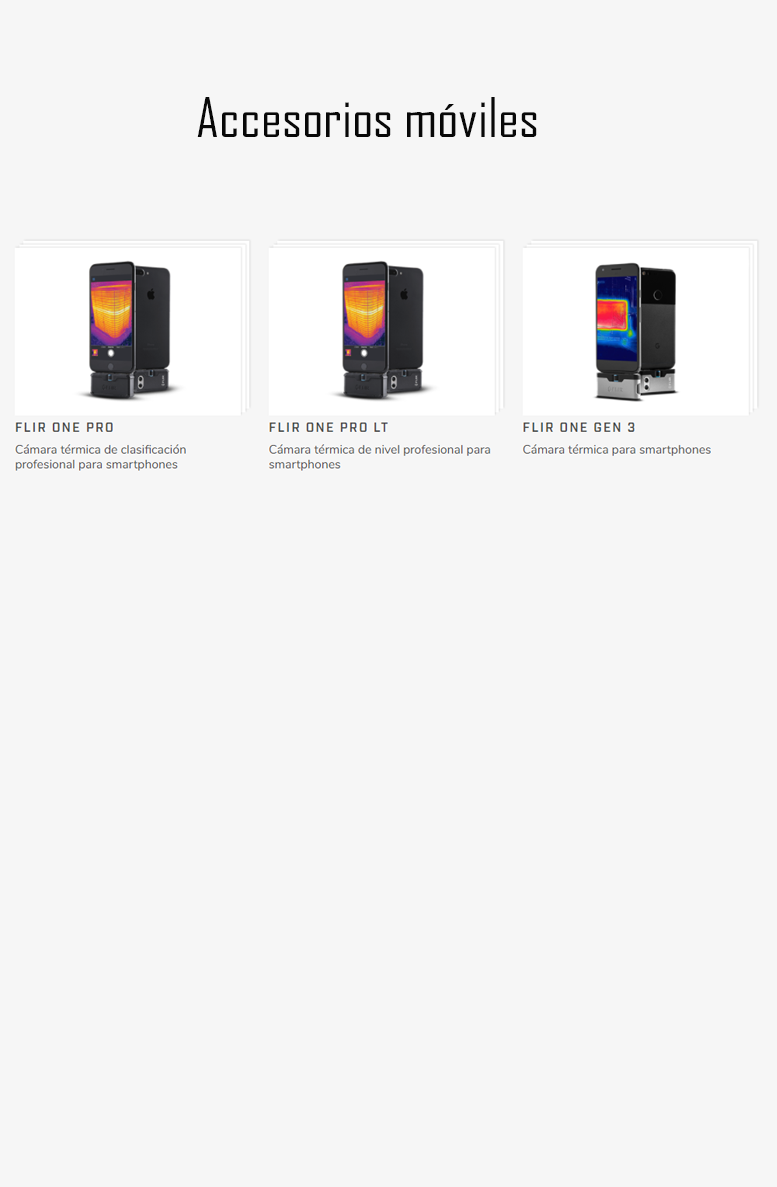The image size is (777, 1187).
Task: Click the FLIR ONE GEN 3 title link
Action: [x=579, y=428]
